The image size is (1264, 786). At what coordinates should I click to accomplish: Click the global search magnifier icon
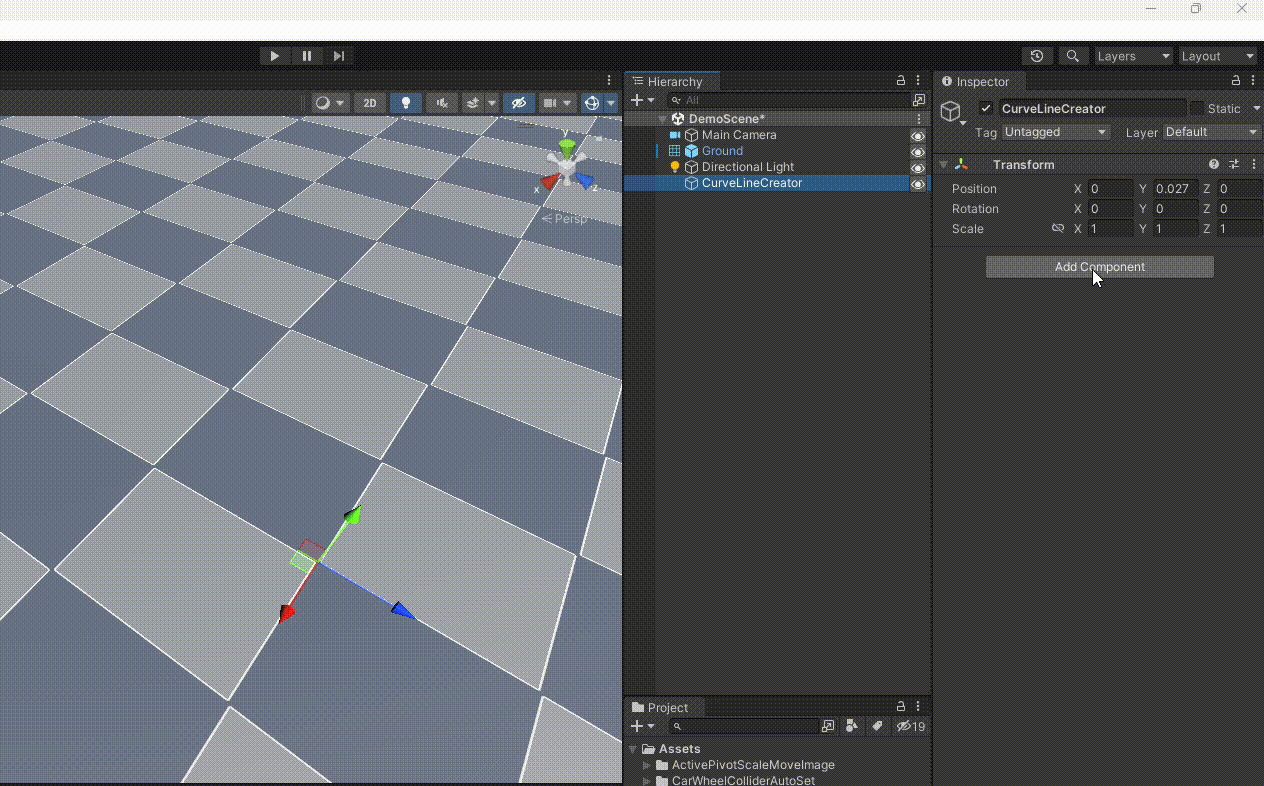point(1073,56)
